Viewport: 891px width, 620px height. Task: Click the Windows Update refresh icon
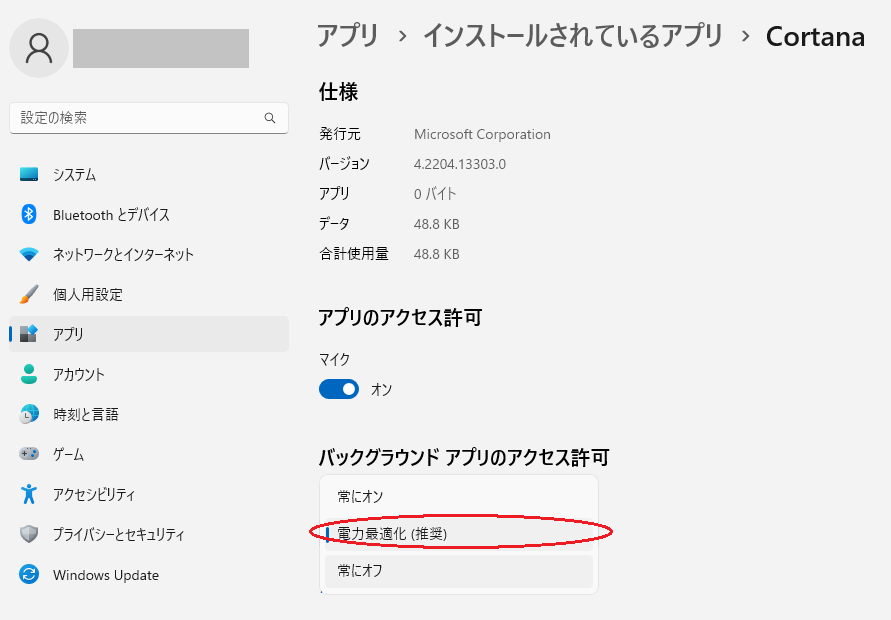tap(29, 574)
